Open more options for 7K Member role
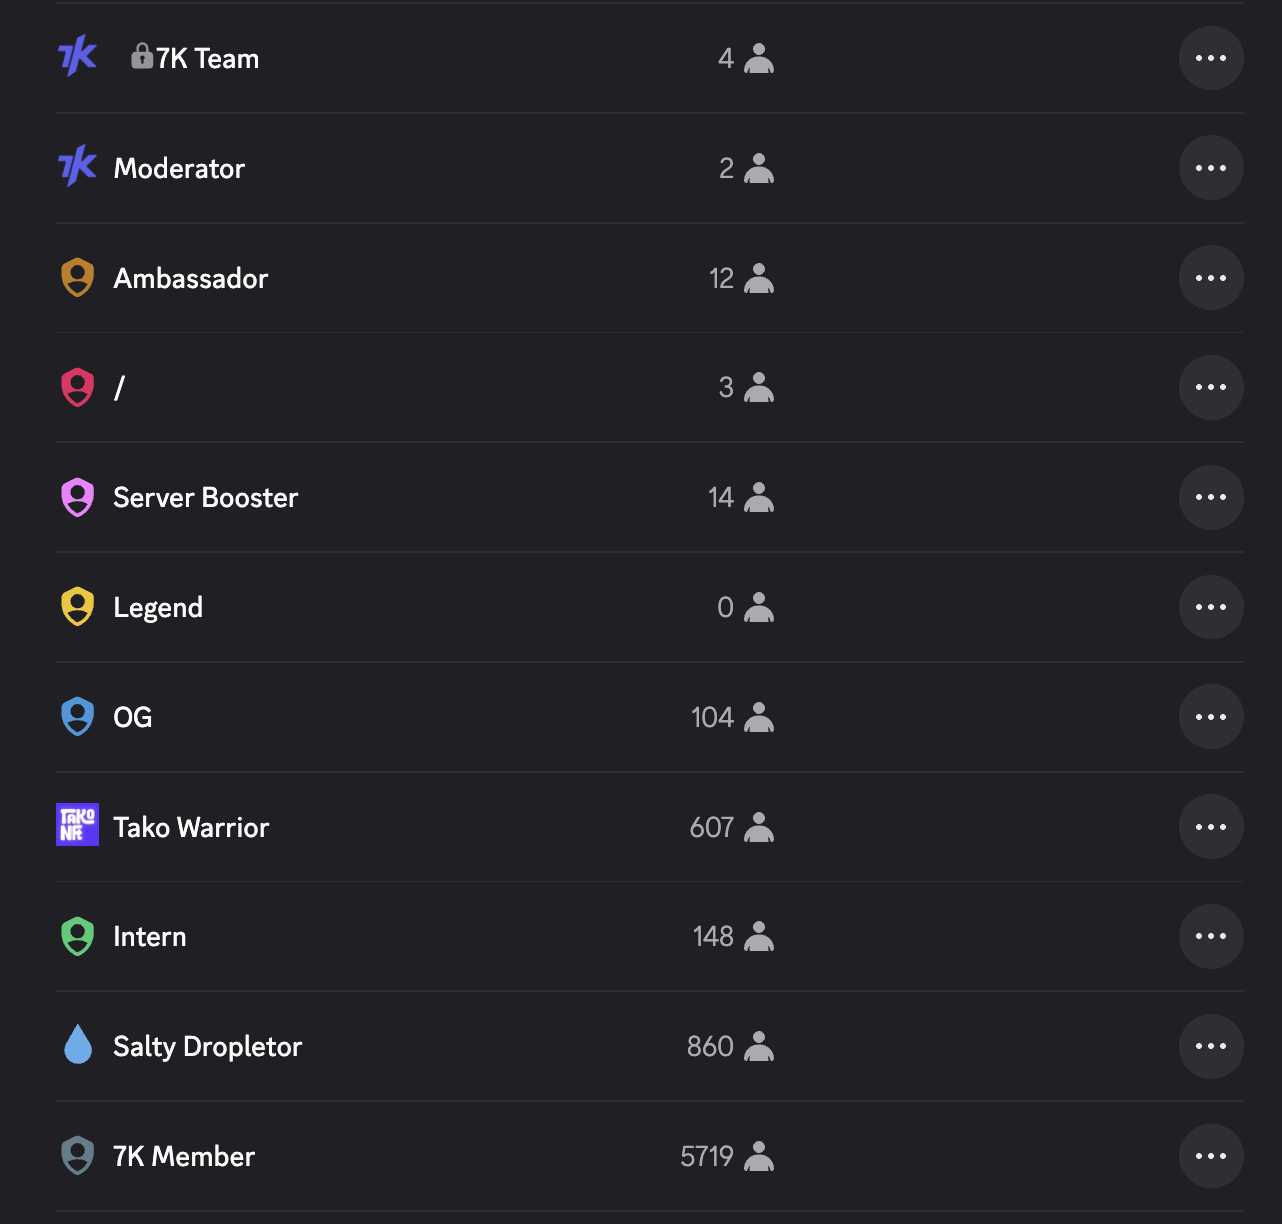 coord(1210,1156)
